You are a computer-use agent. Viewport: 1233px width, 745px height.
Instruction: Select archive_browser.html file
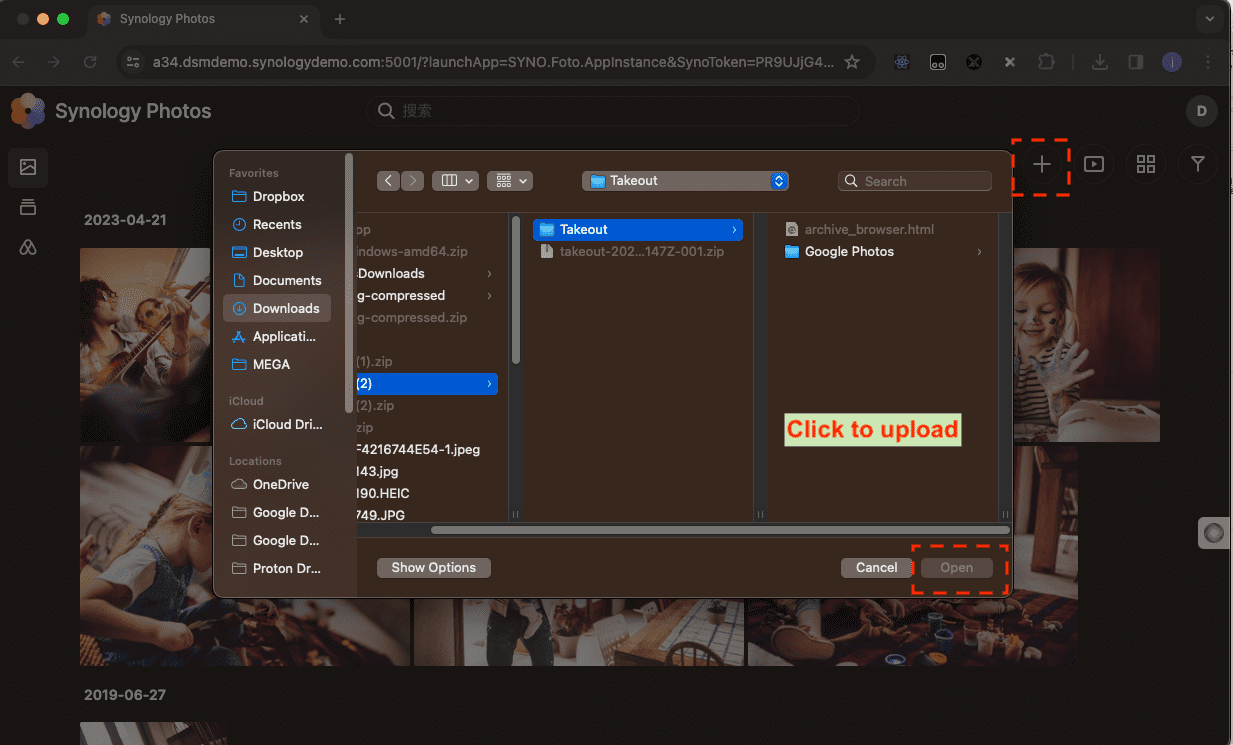tap(869, 230)
